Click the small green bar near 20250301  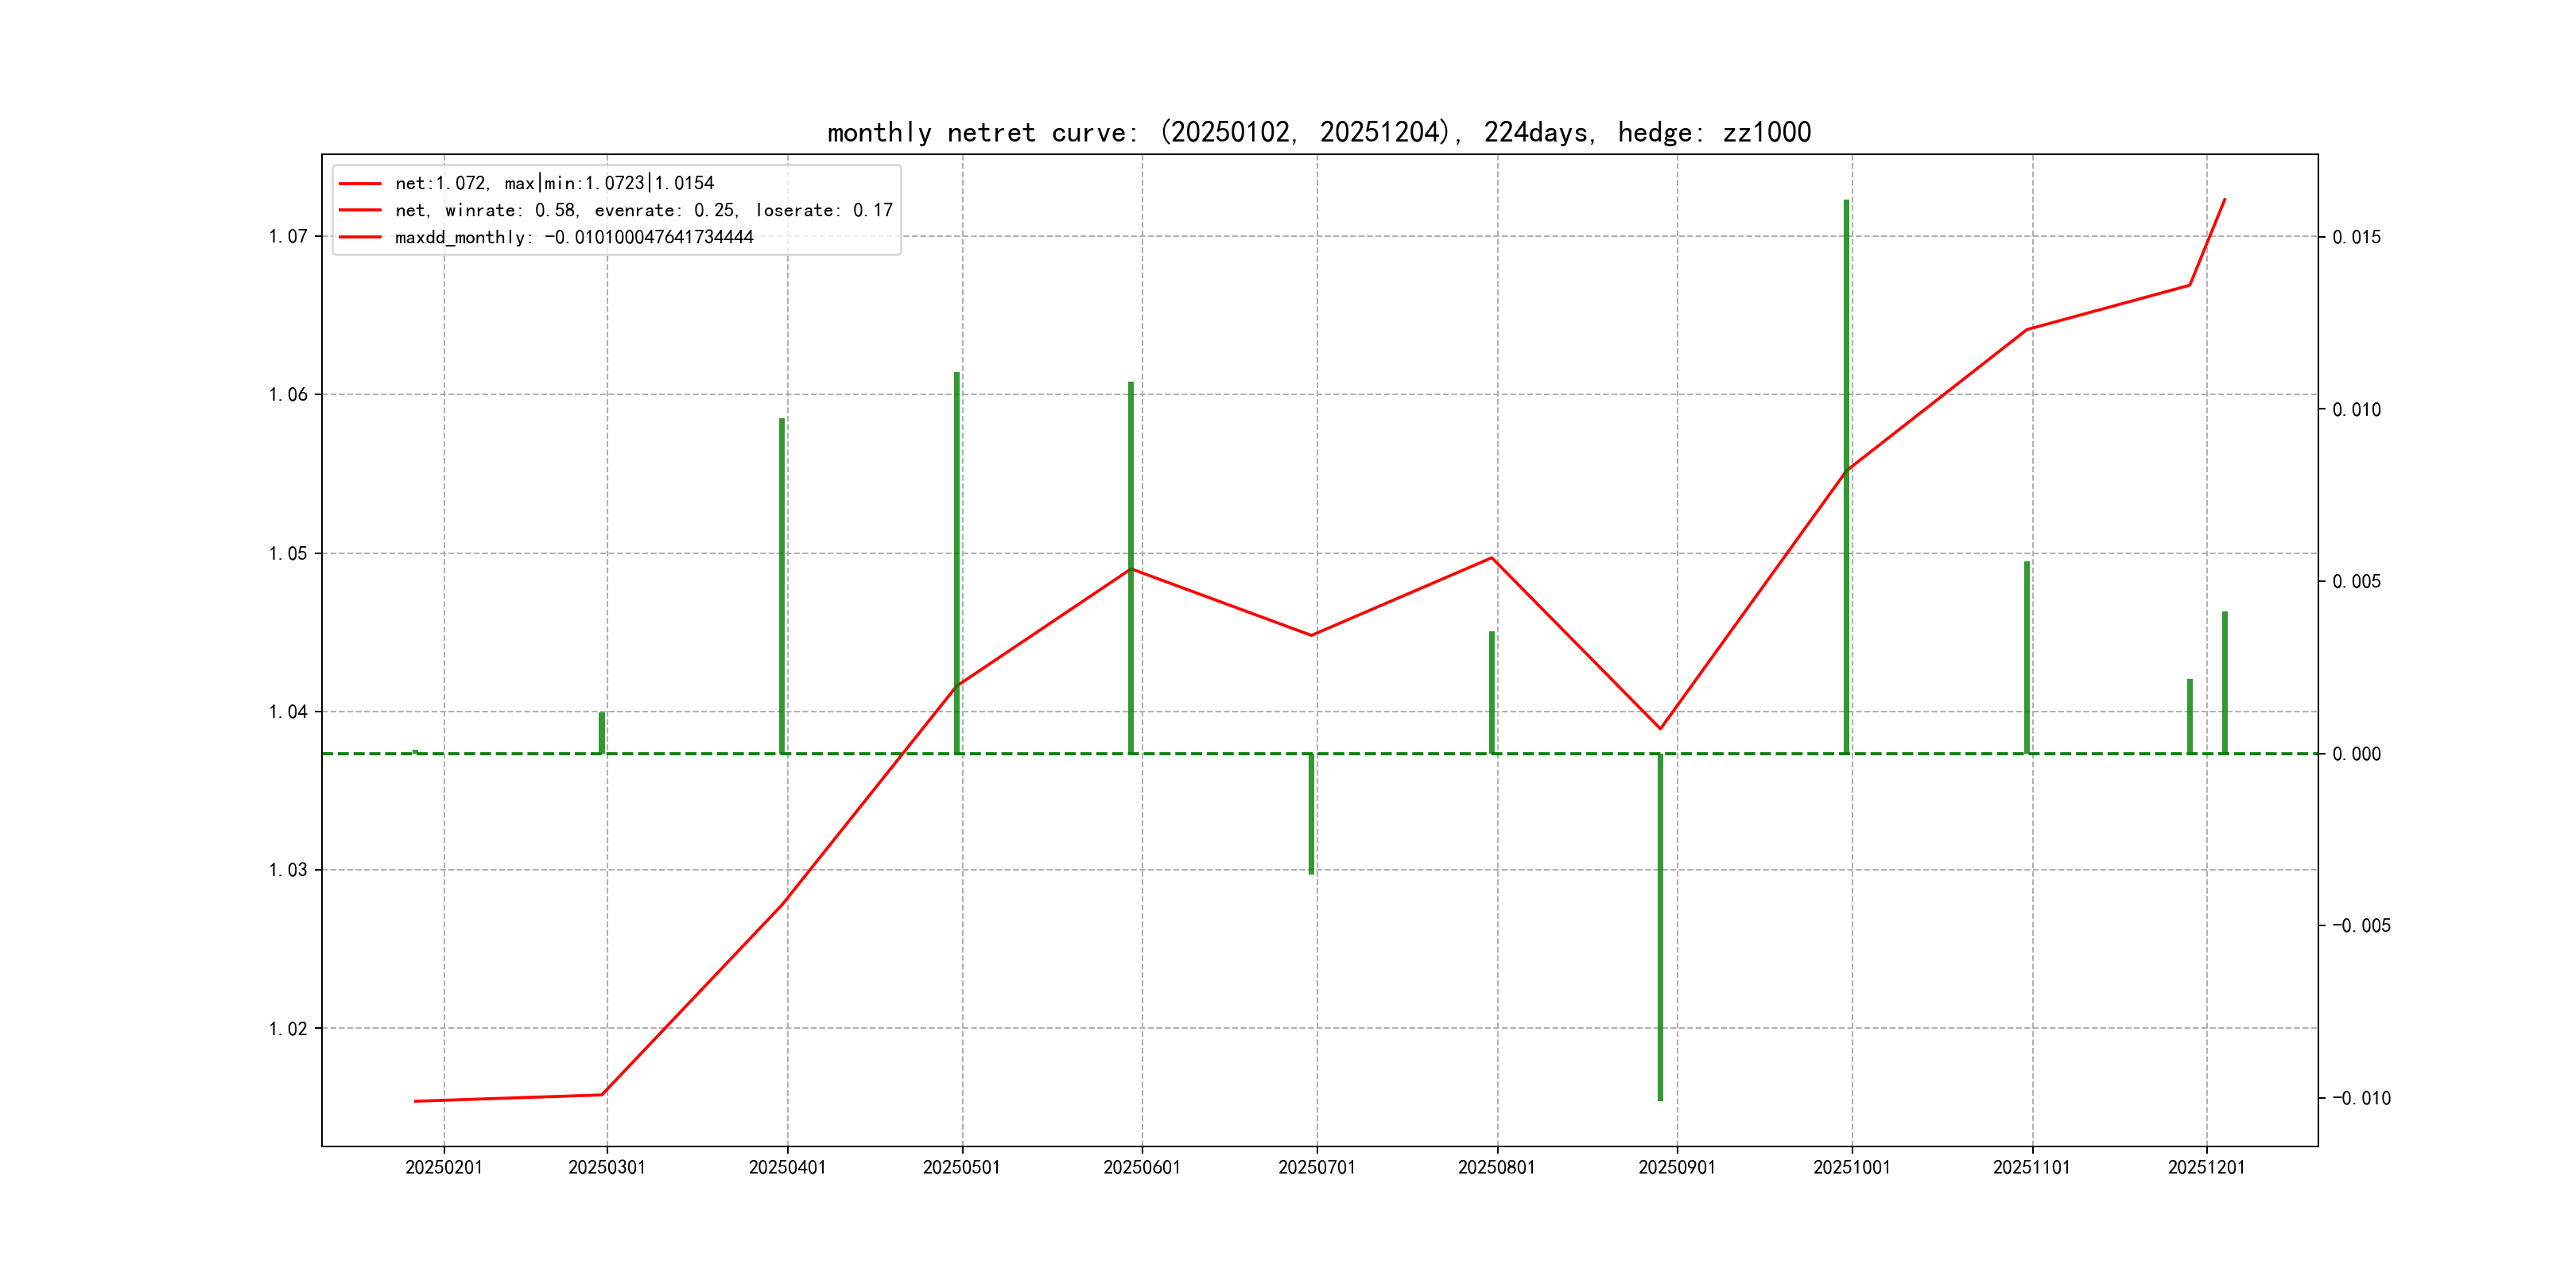[602, 733]
